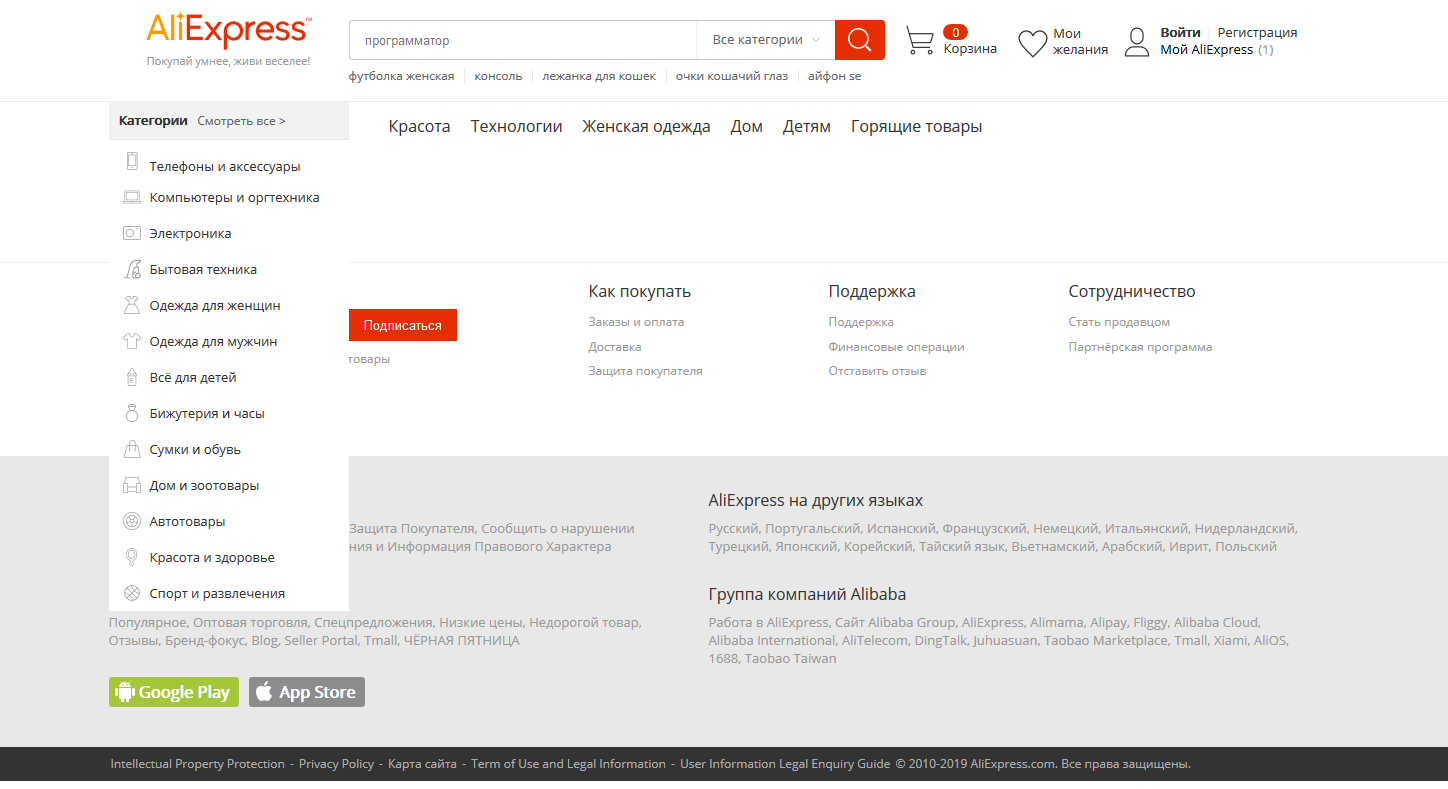Select the айфон se search suggestion
Screen dimensions: 1448x789
coord(835,76)
